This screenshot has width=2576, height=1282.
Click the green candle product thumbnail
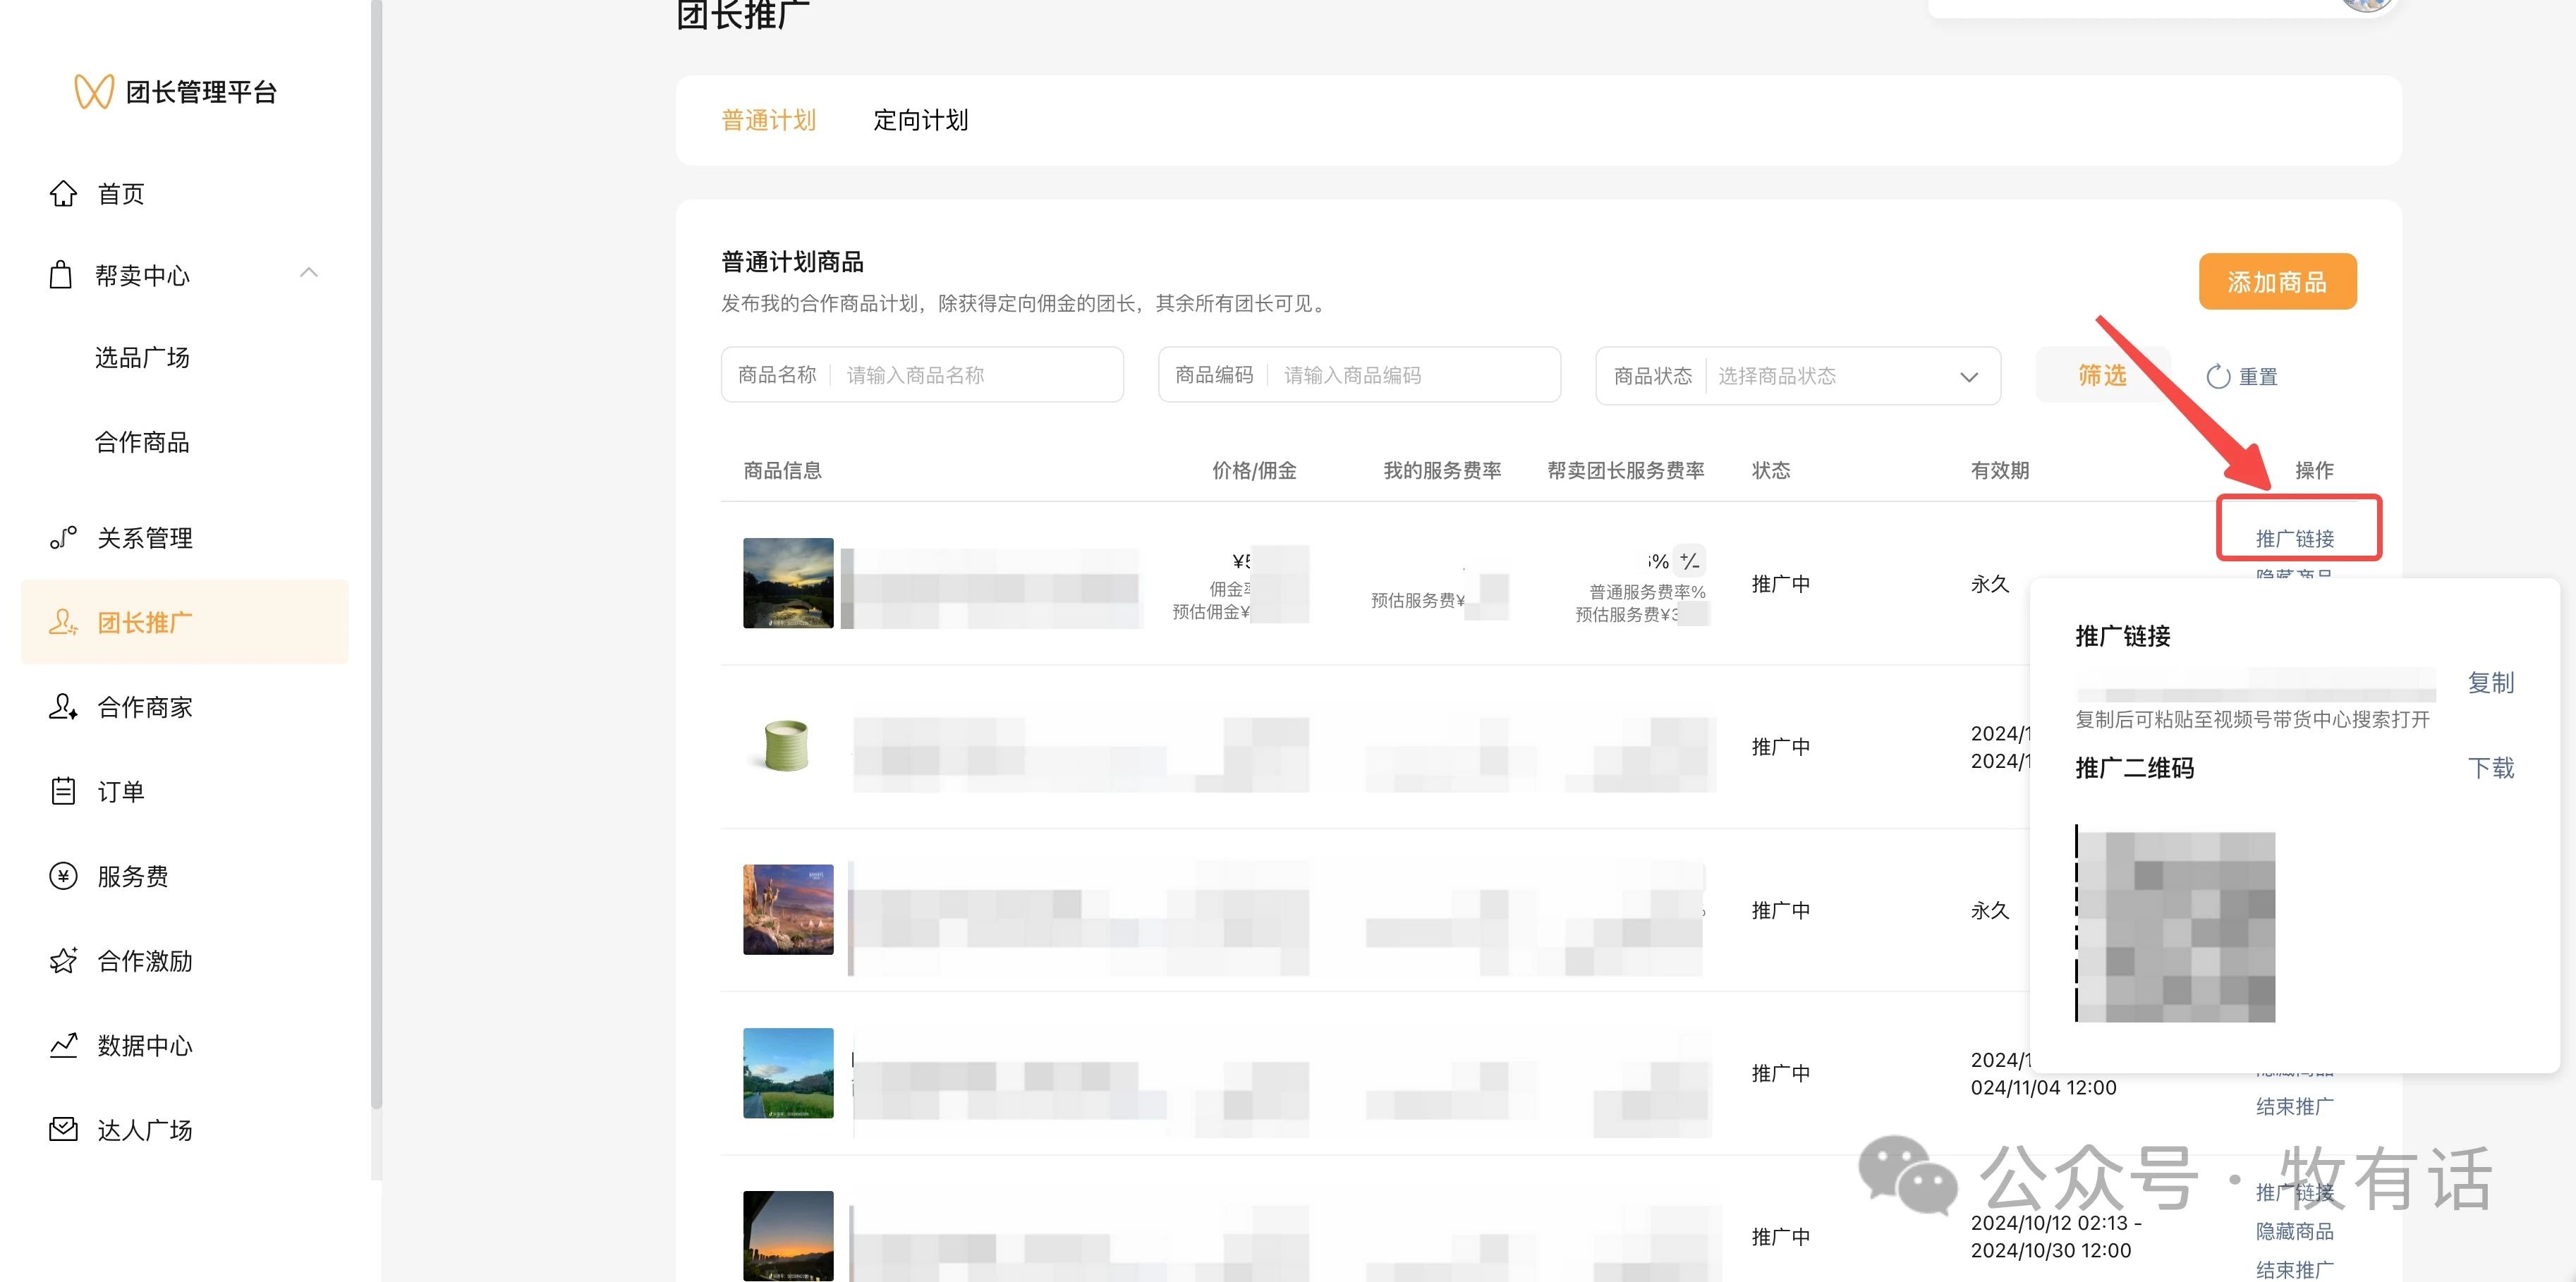(x=788, y=746)
